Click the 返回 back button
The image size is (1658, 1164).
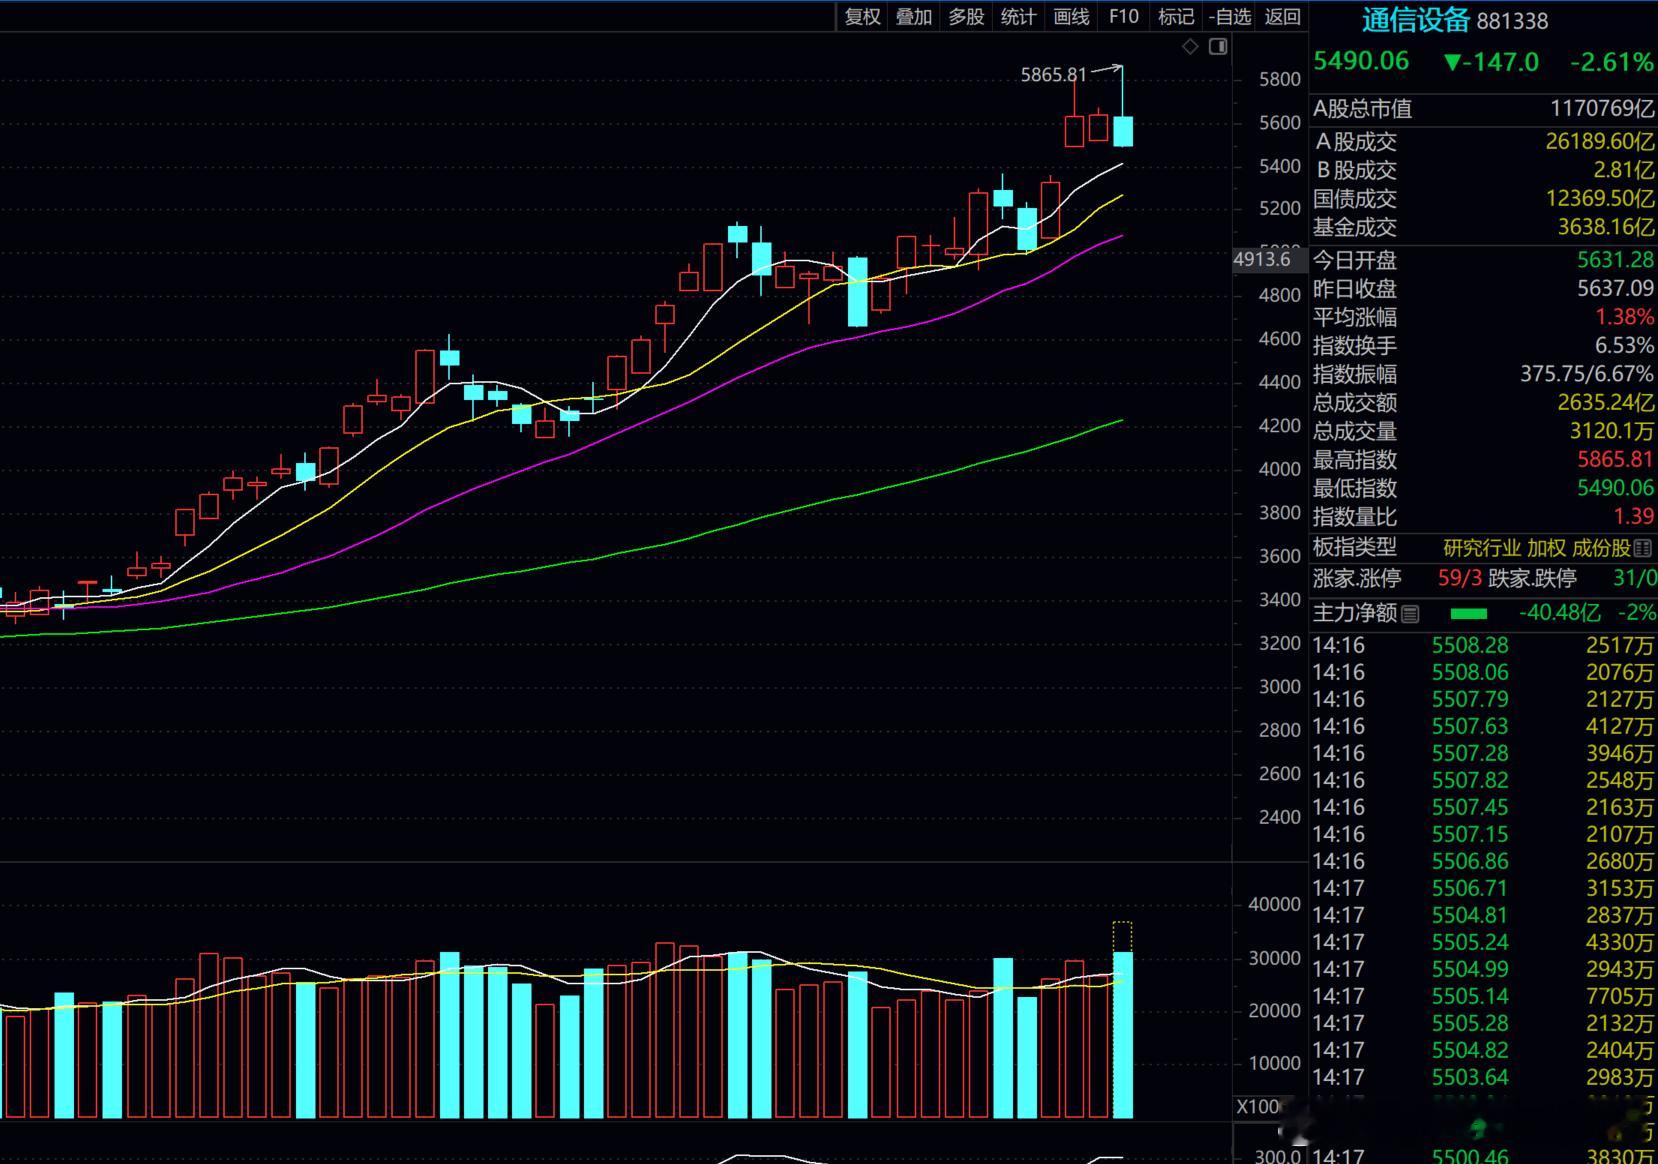[1282, 16]
